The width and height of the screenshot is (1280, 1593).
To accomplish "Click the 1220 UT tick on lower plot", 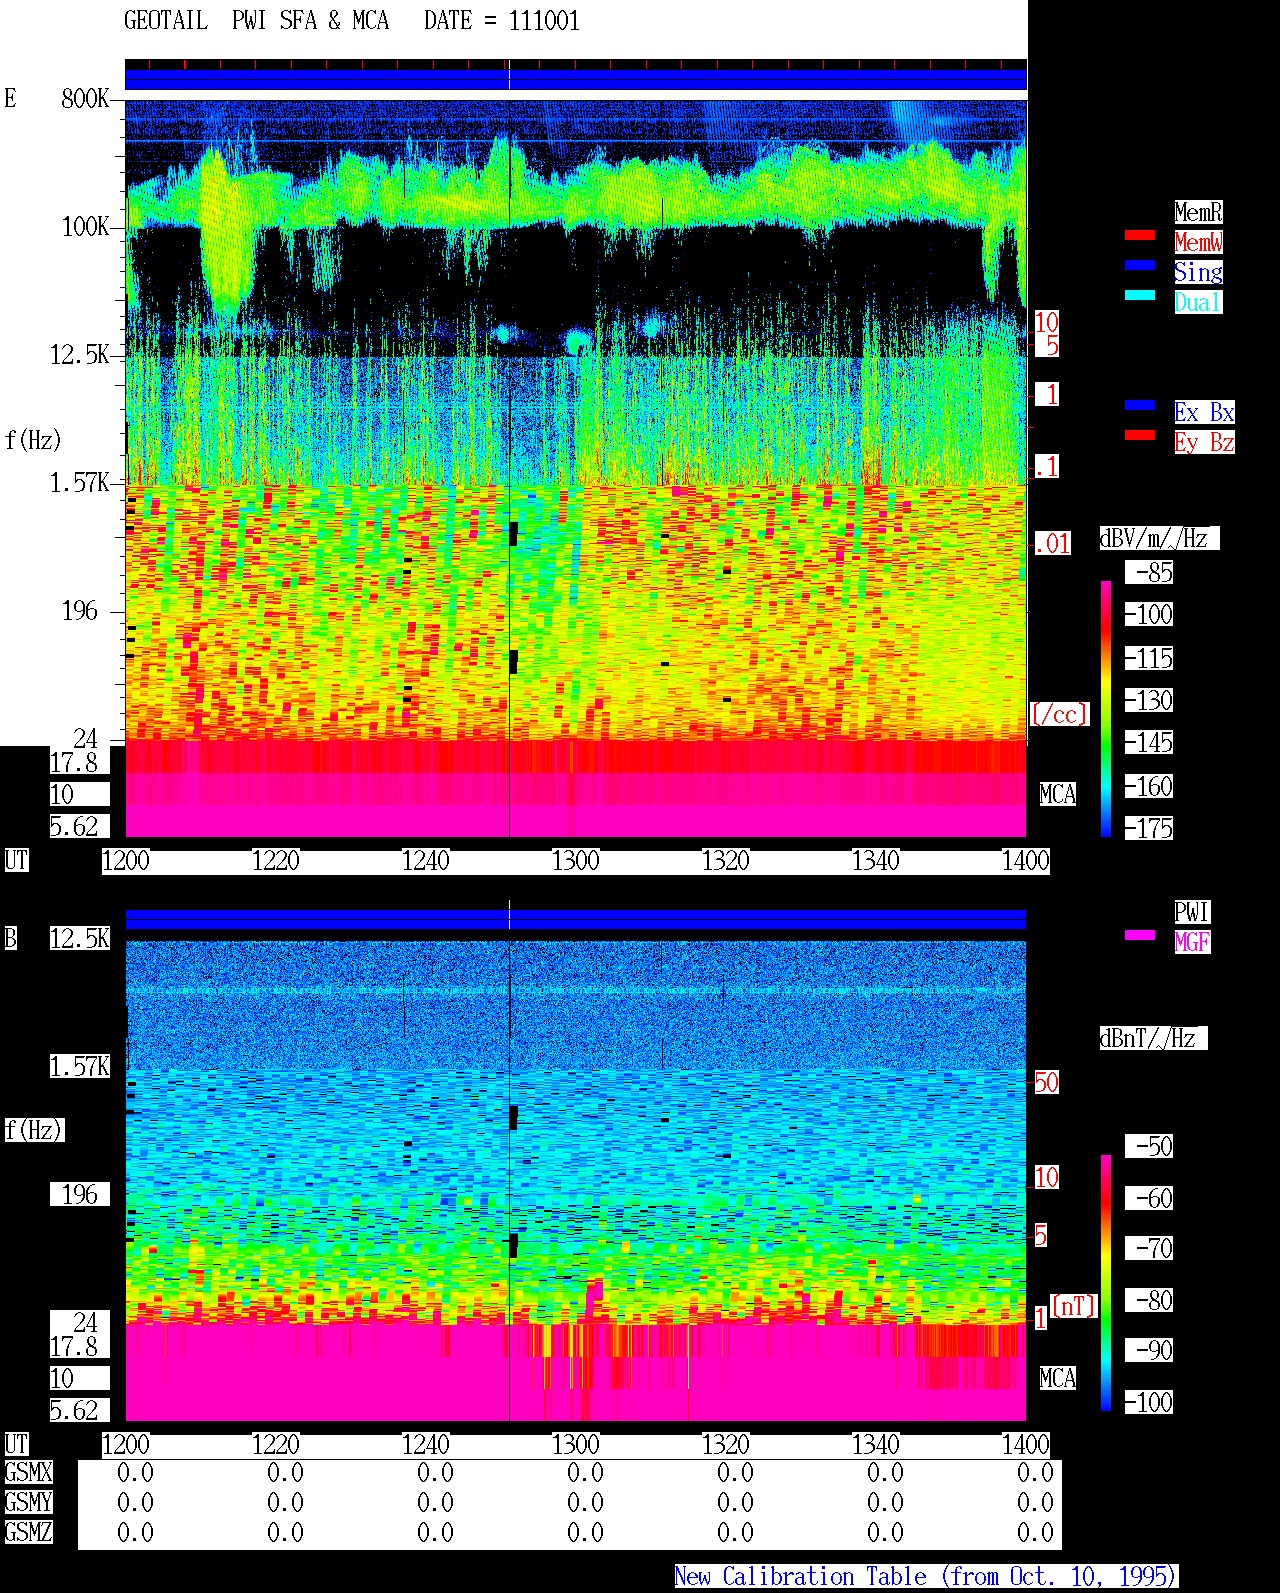I will pos(276,1444).
